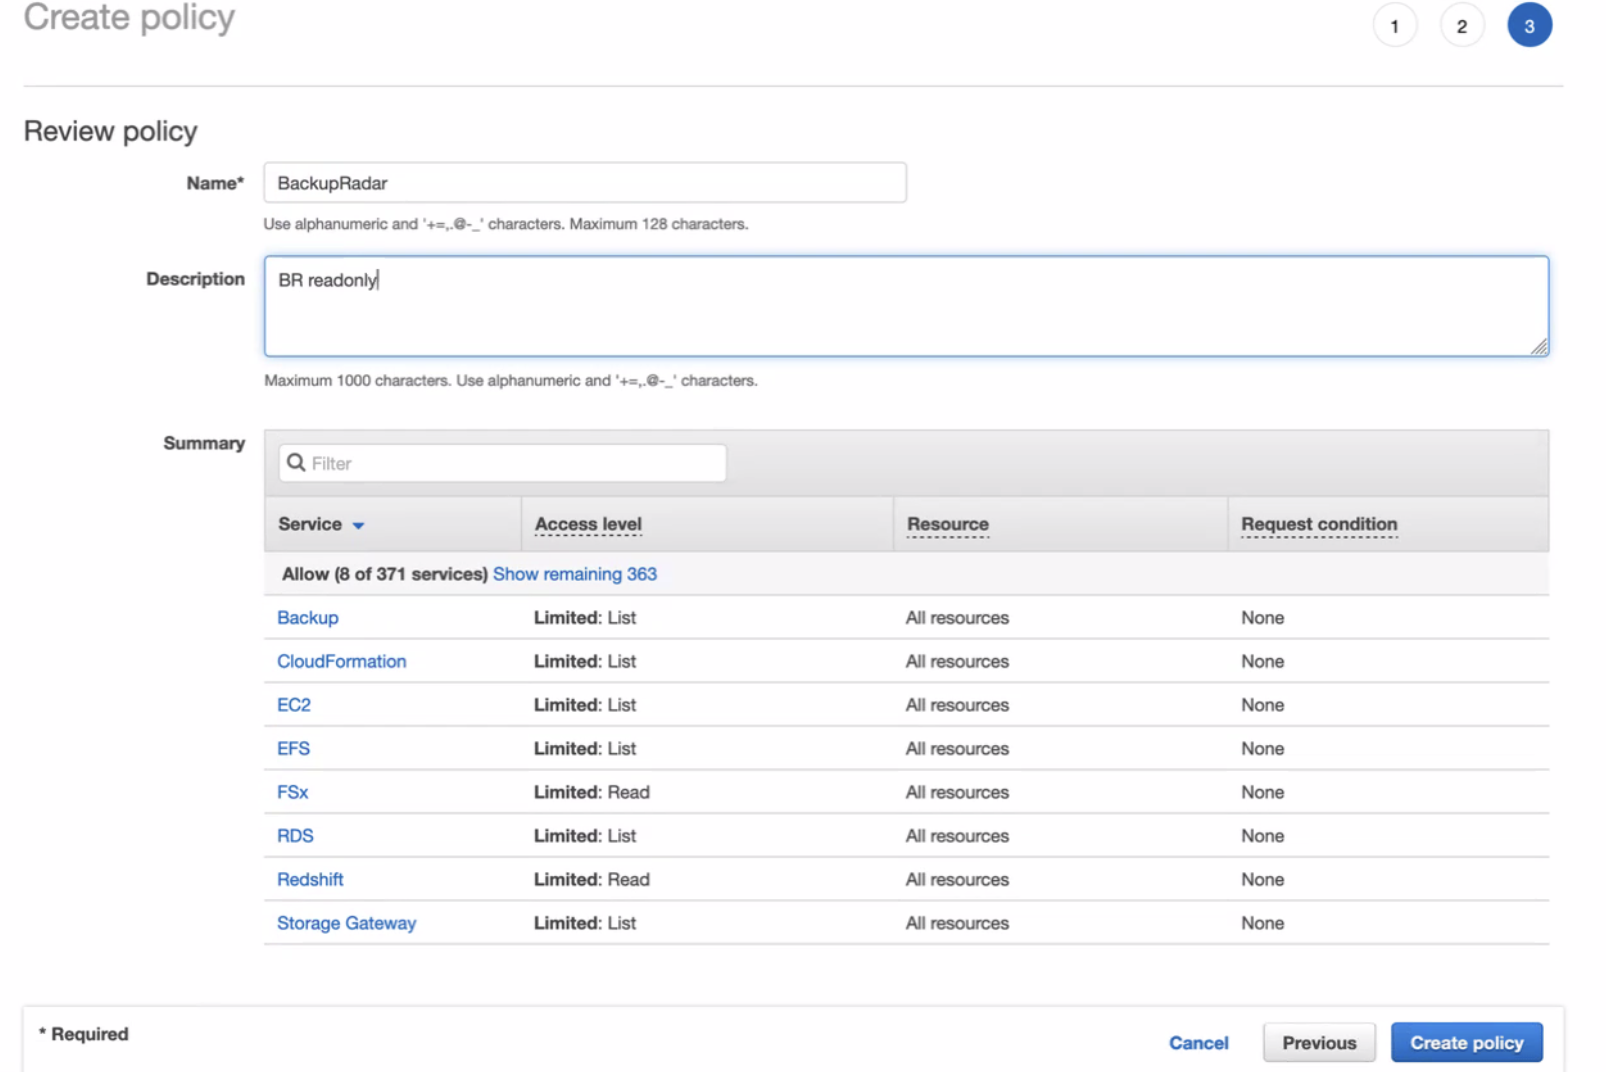Click the Create policy button
Screen dimensions: 1606x1072
coord(1467,1043)
